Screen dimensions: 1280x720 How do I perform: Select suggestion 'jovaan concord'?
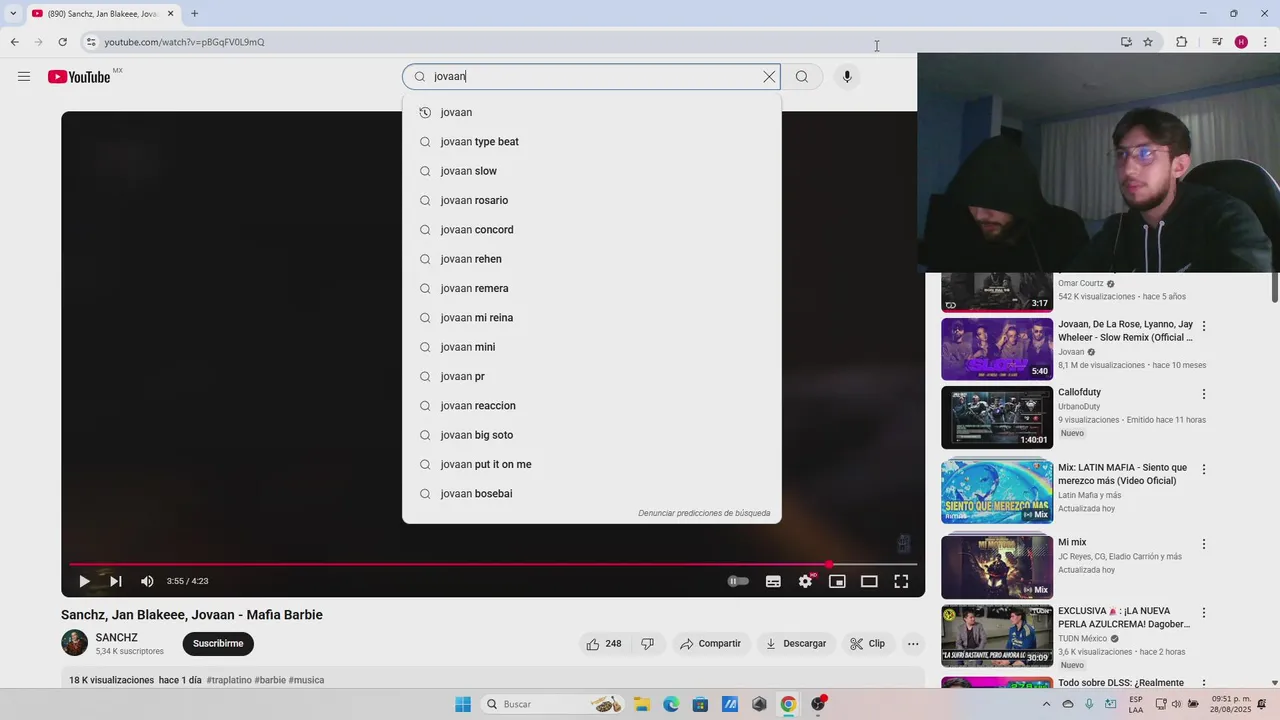point(592,230)
